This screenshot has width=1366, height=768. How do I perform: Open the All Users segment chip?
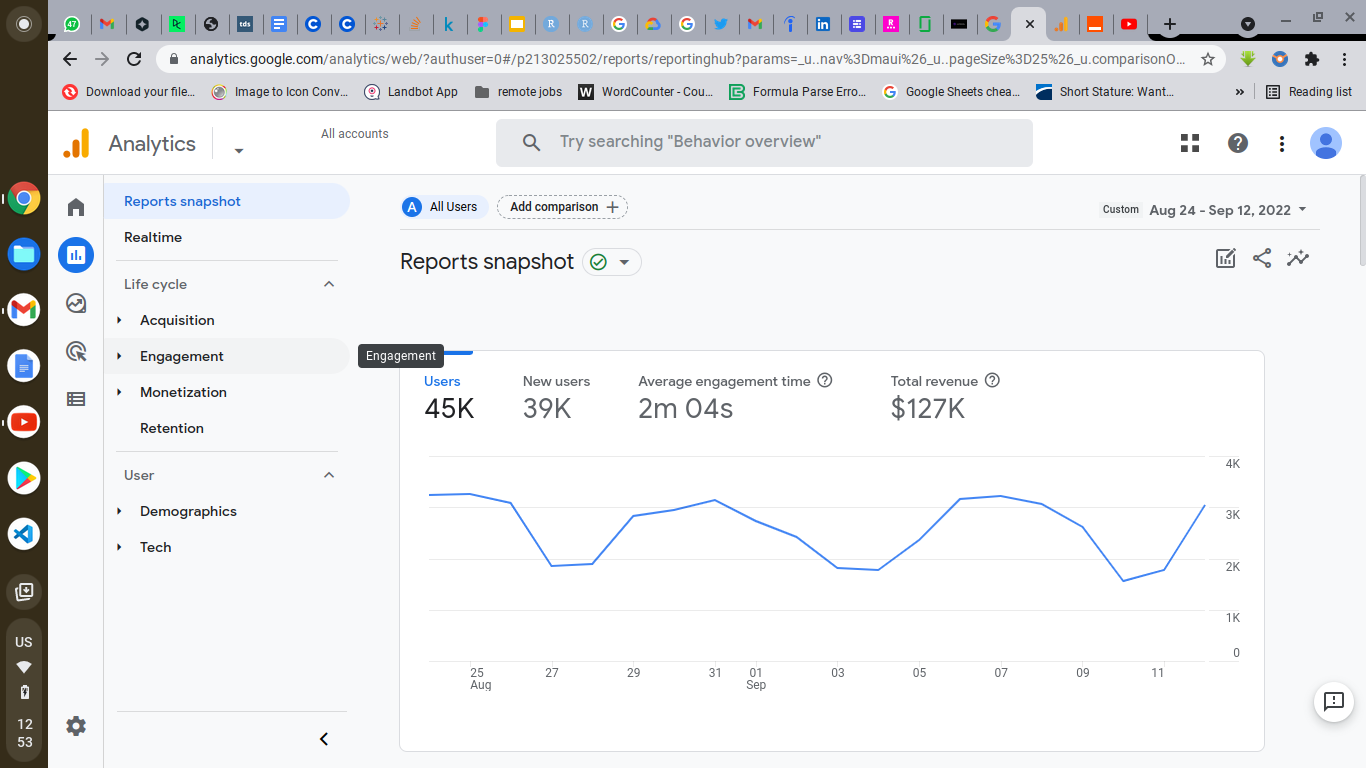pyautogui.click(x=443, y=207)
